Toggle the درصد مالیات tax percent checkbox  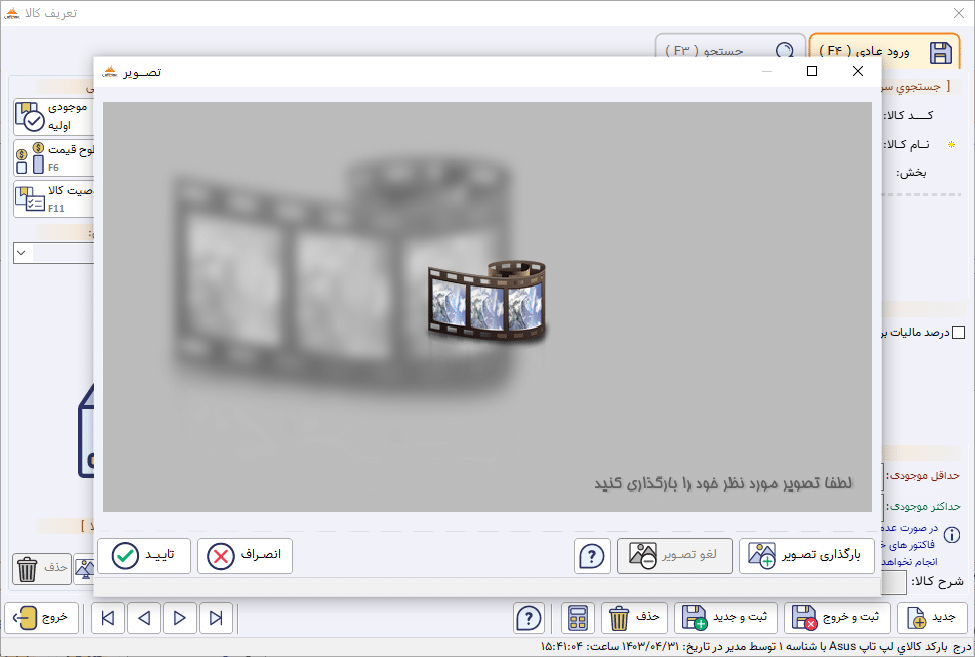[x=959, y=333]
